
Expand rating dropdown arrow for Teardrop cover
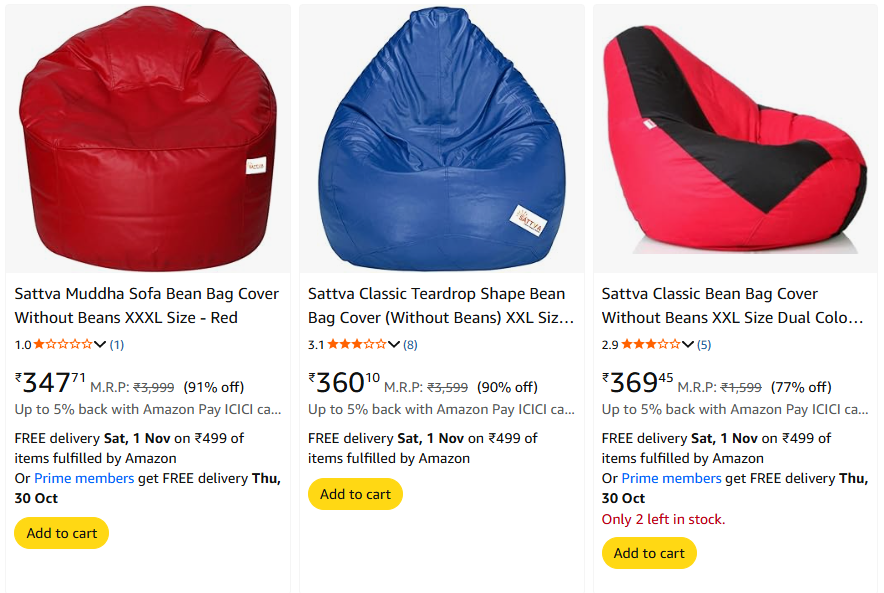point(394,344)
